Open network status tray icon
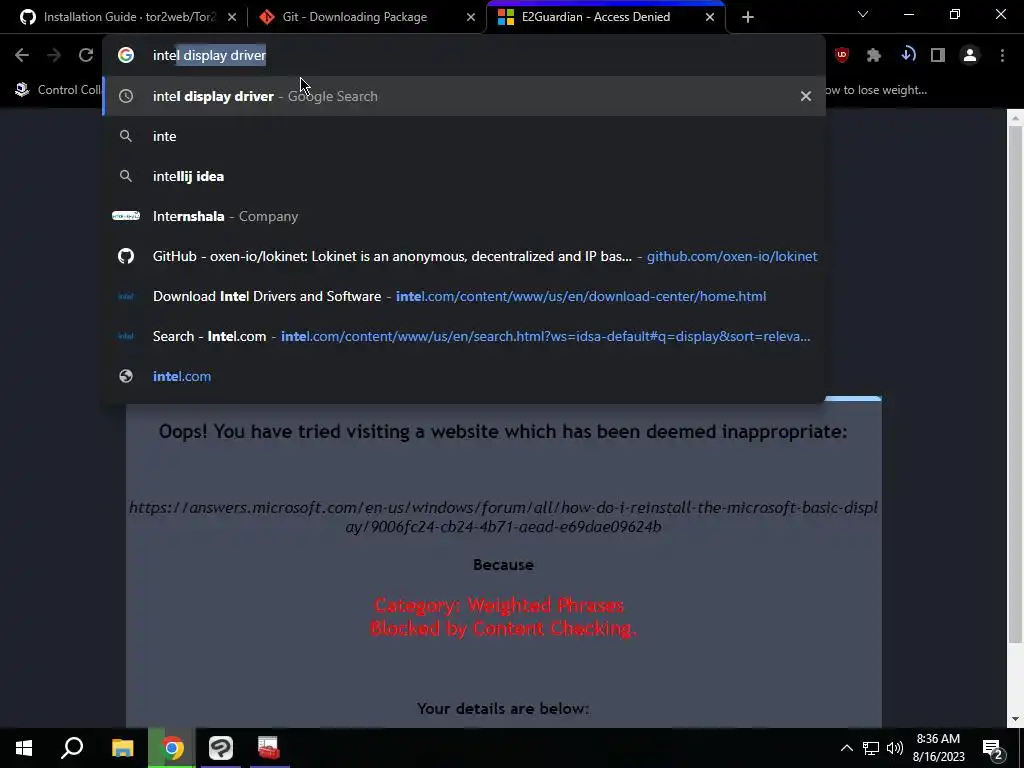1024x768 pixels. (x=871, y=748)
